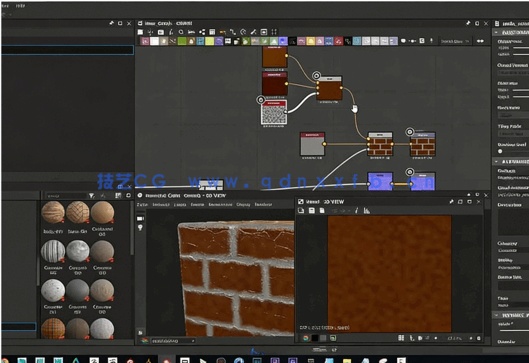Image resolution: width=529 pixels, height=363 pixels.
Task: Click the view mode icon in library toolbar
Action: (118, 196)
